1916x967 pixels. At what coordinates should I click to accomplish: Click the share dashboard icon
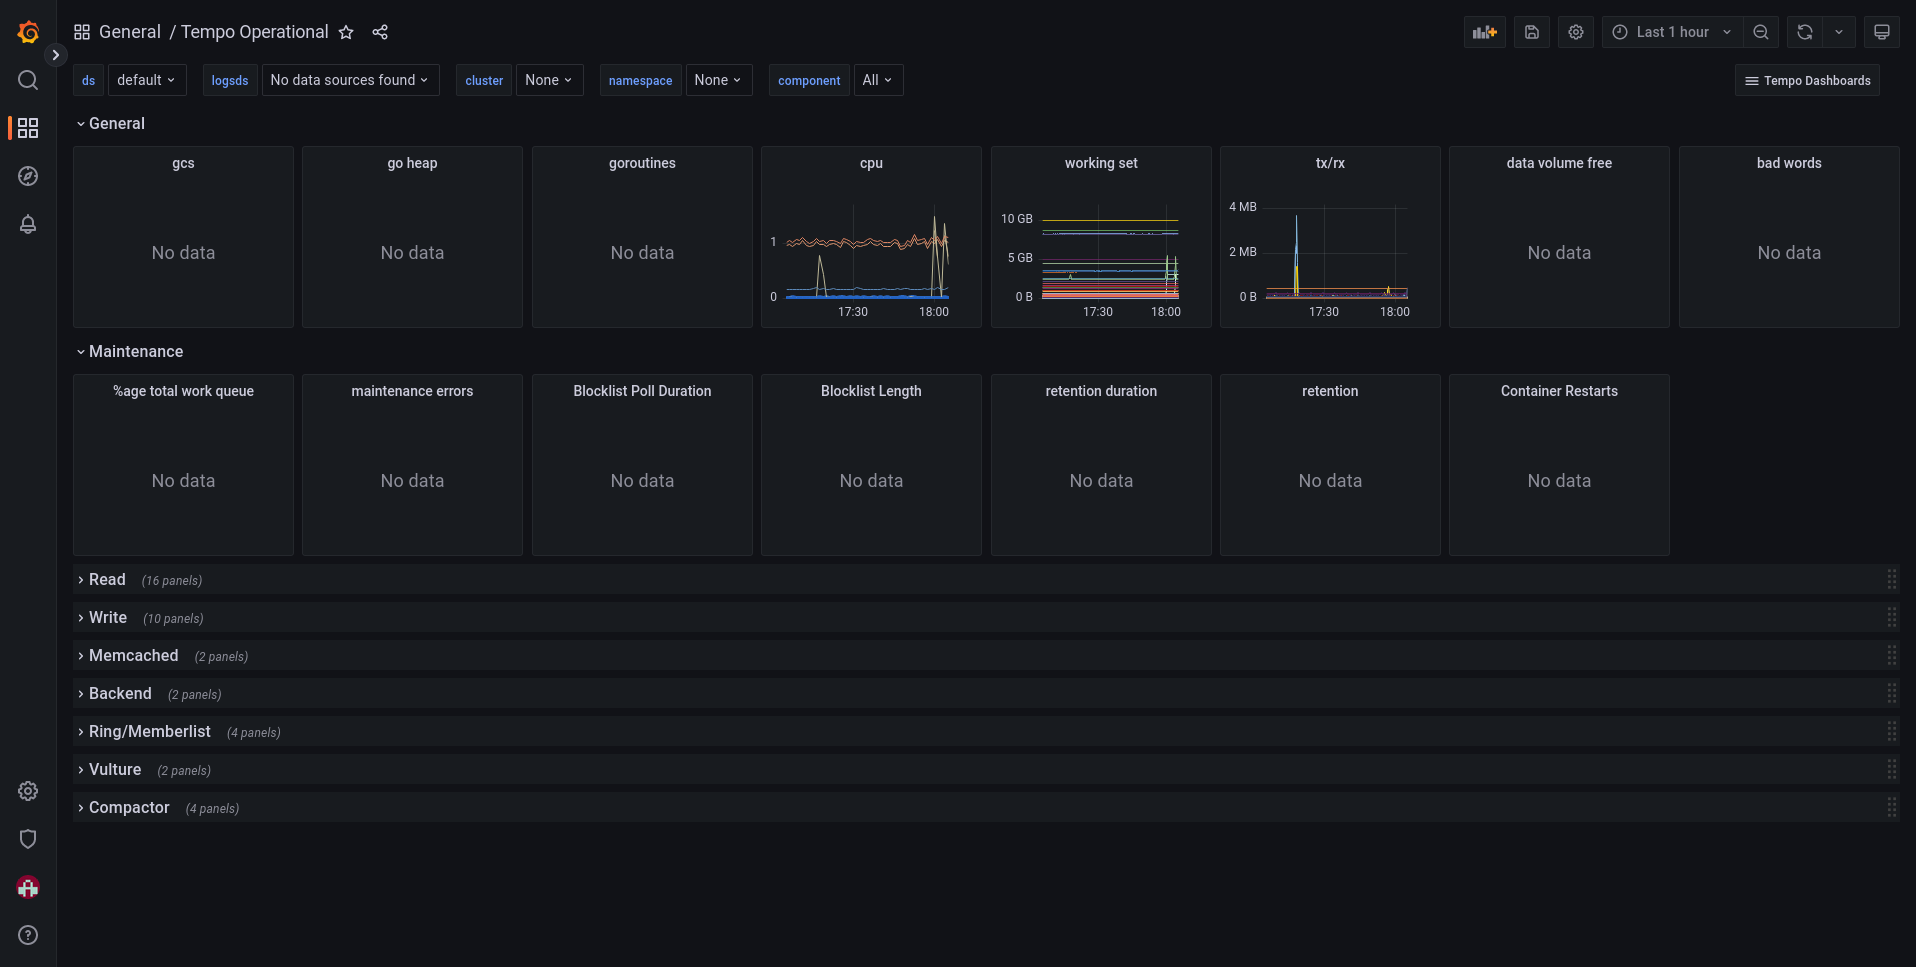(x=379, y=32)
